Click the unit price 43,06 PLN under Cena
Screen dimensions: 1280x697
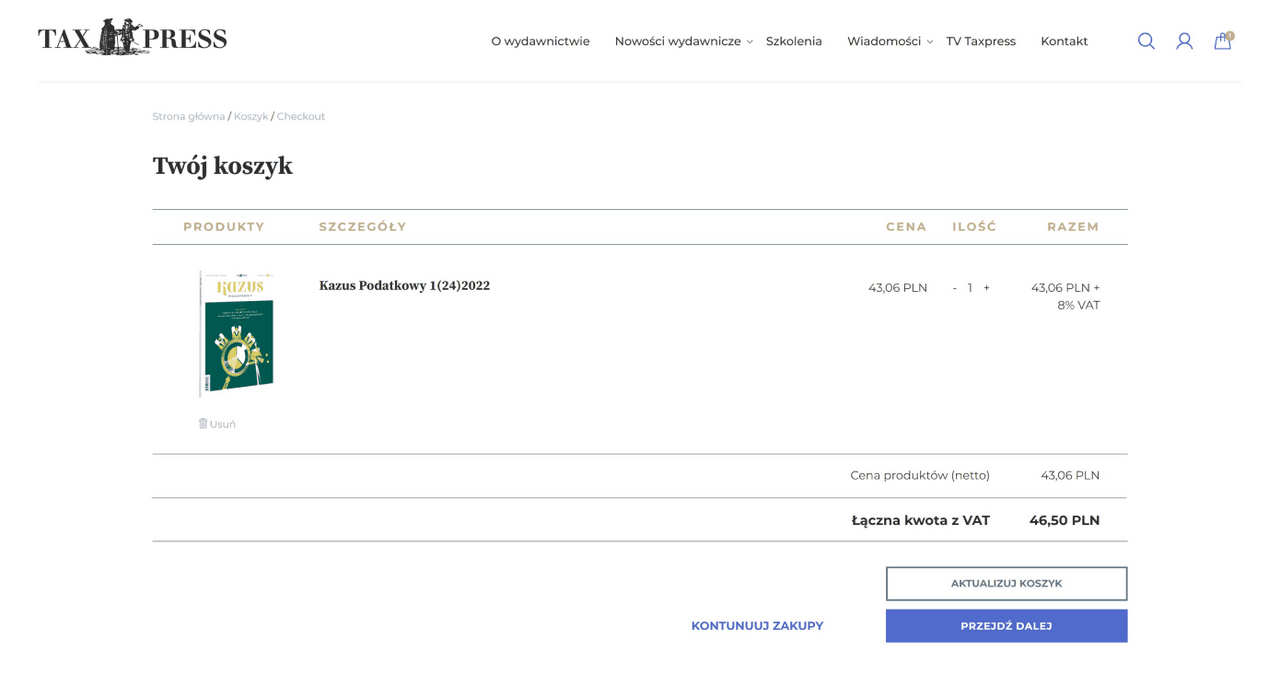click(x=897, y=288)
